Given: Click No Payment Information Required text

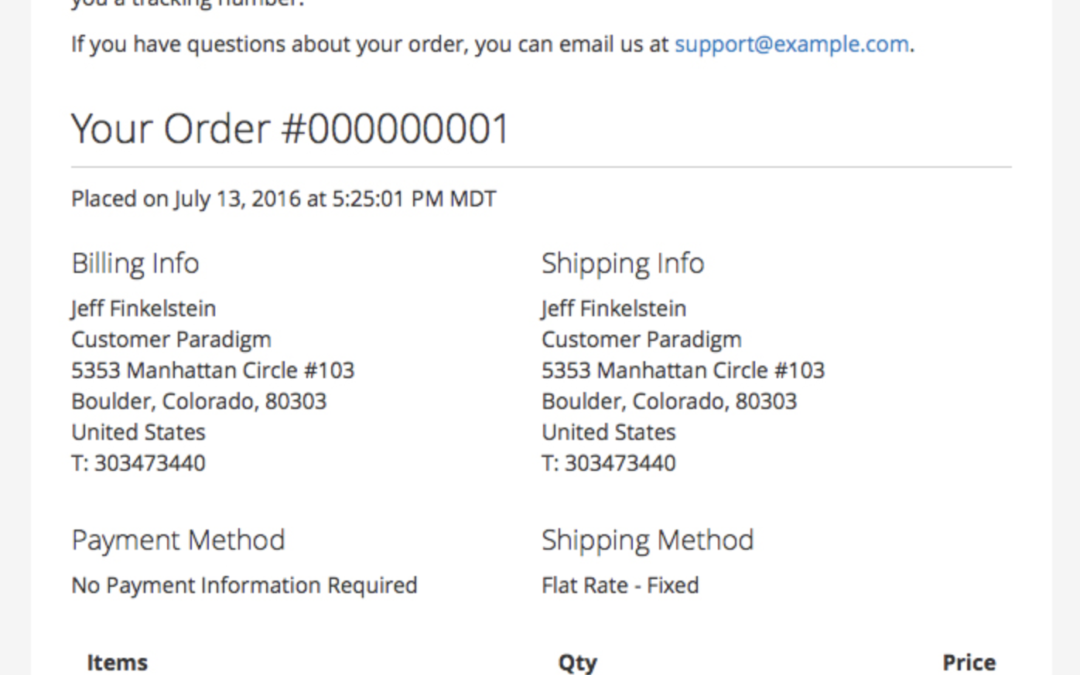Looking at the screenshot, I should tap(244, 585).
